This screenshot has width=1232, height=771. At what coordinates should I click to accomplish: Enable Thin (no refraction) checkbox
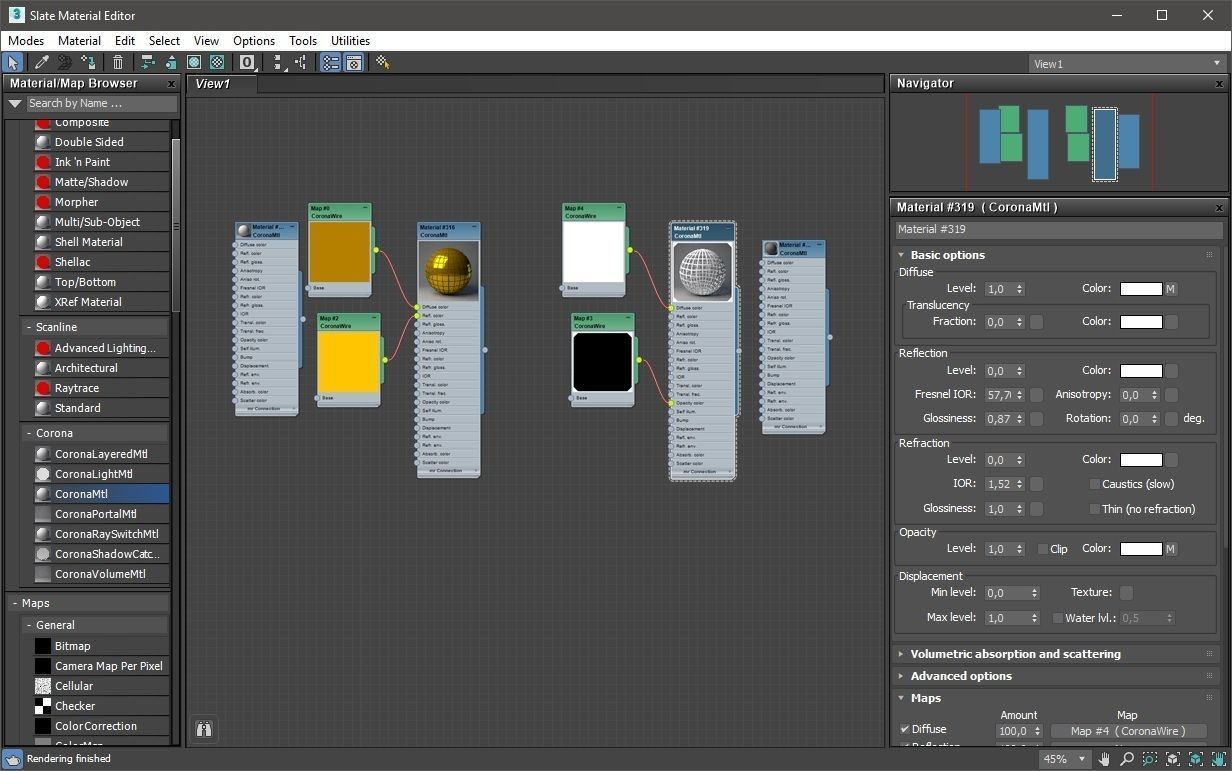(x=1095, y=509)
